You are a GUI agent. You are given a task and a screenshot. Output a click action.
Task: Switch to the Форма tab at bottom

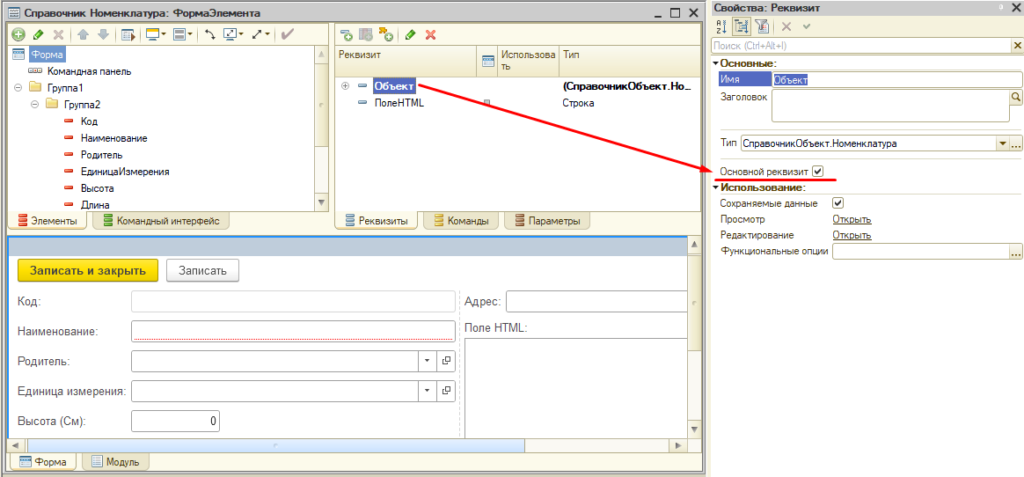[x=43, y=462]
